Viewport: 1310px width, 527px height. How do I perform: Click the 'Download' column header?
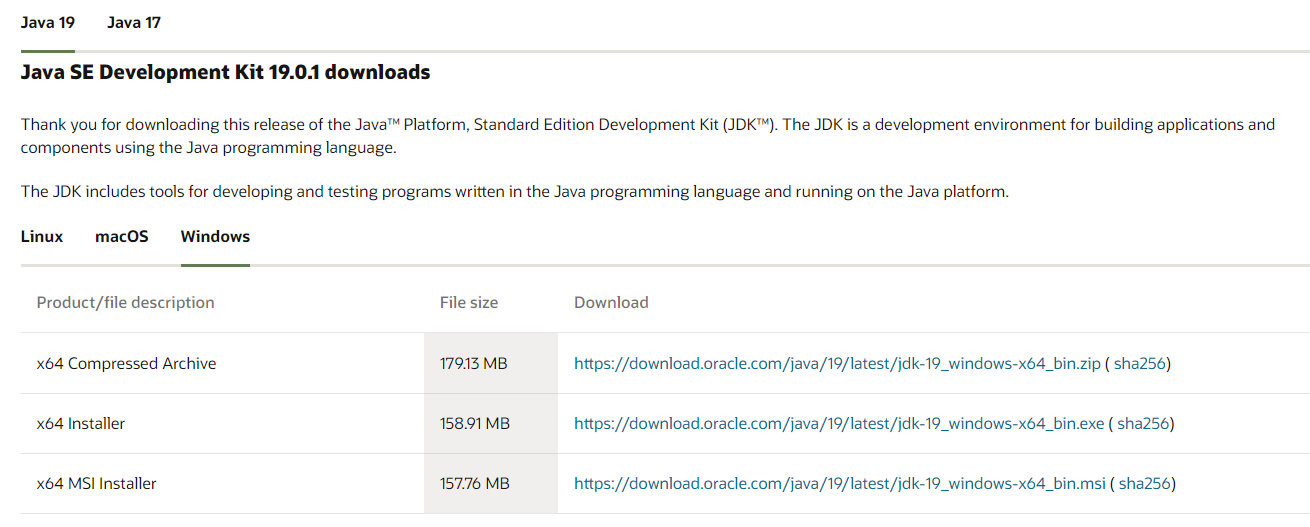611,302
